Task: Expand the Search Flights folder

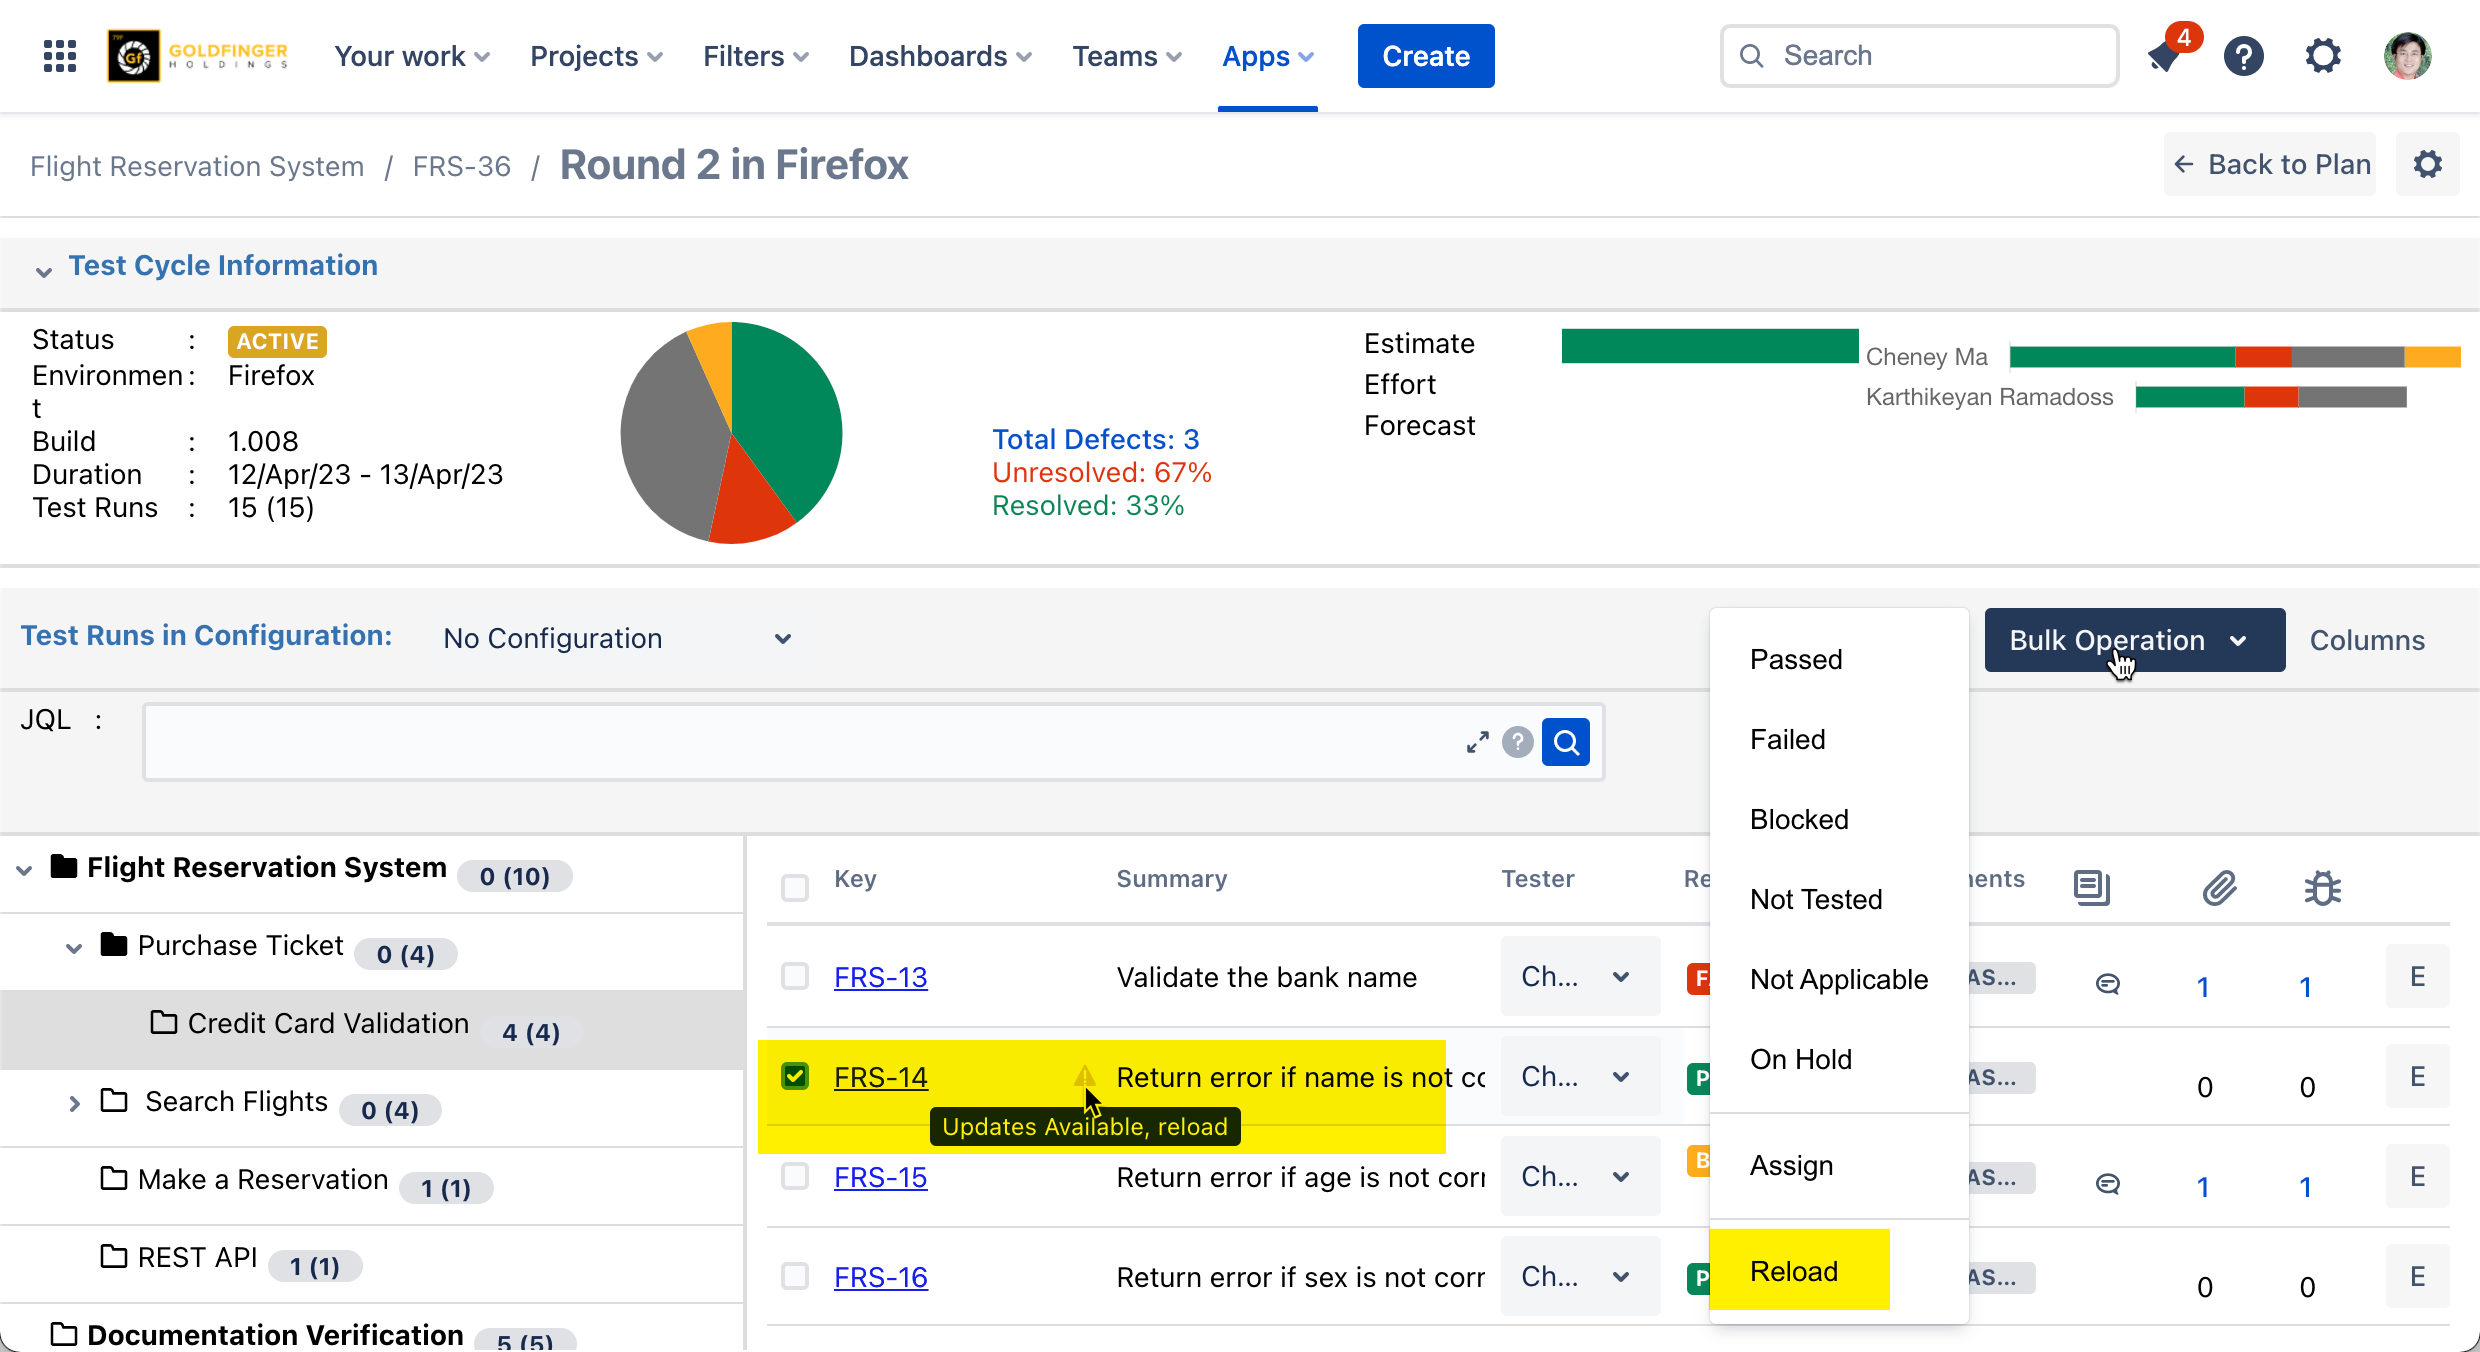Action: (74, 1104)
